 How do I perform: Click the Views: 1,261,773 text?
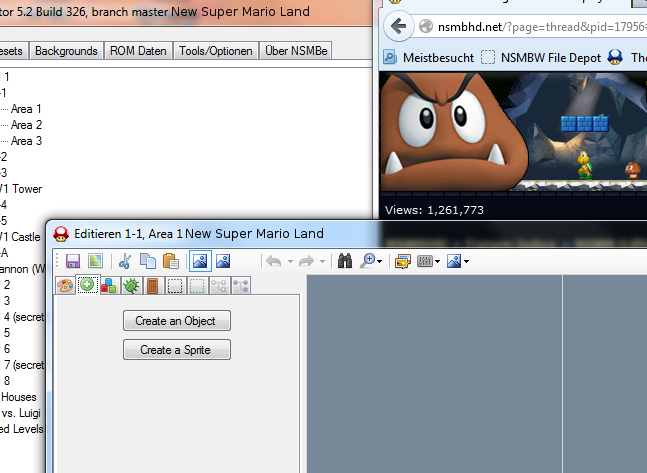click(434, 210)
